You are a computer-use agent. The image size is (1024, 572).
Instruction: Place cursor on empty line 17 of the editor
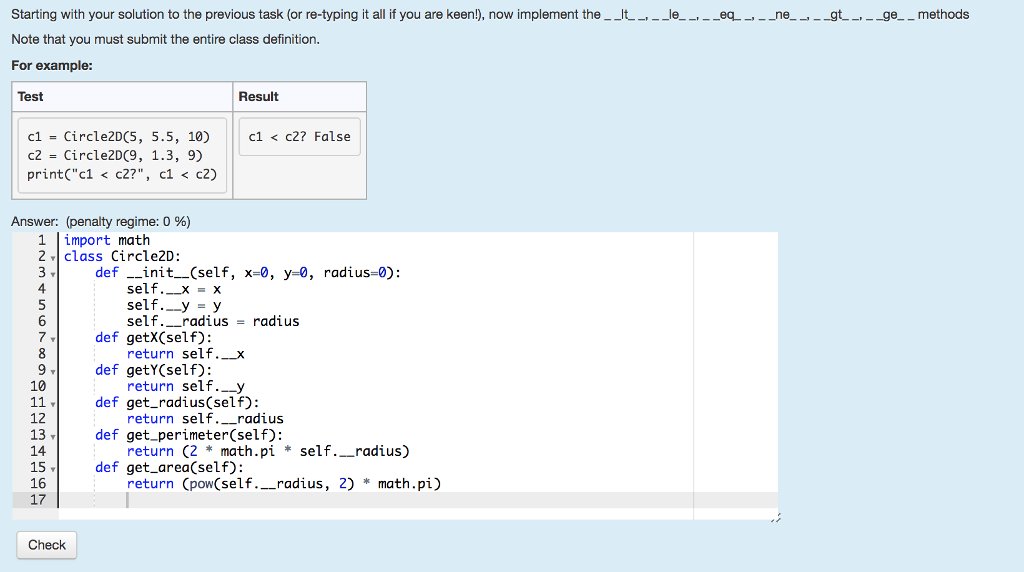click(418, 500)
